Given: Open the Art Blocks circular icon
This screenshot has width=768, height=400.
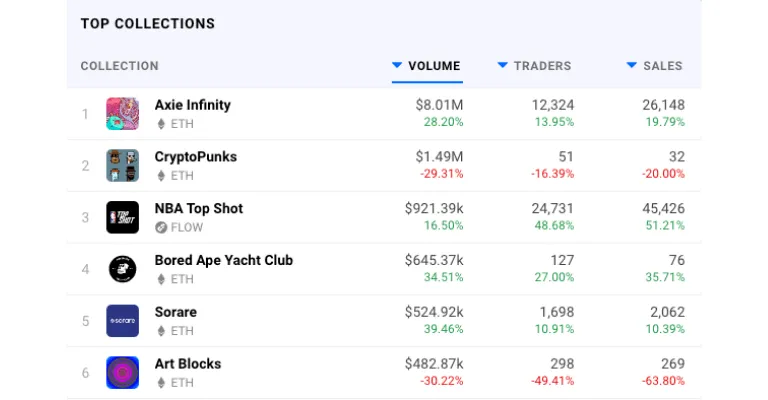Looking at the screenshot, I should pyautogui.click(x=122, y=373).
